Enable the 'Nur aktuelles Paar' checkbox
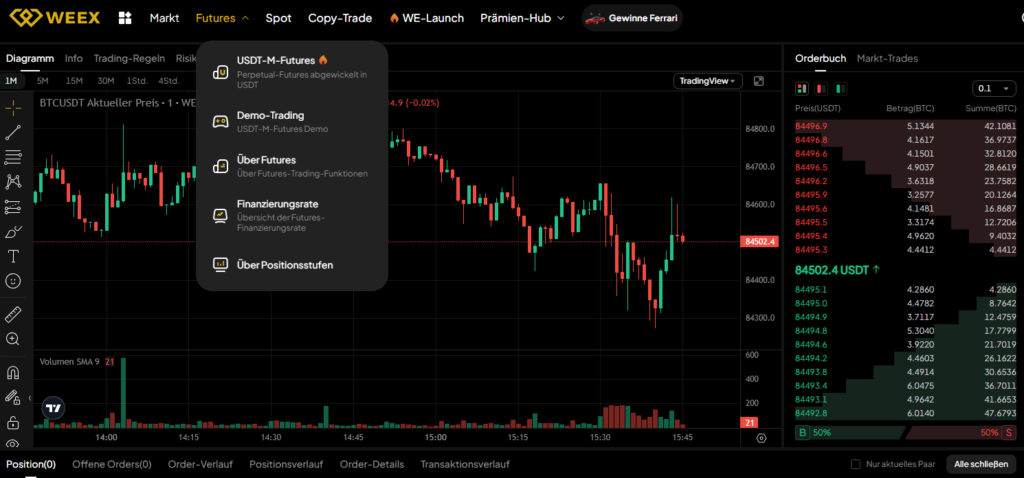Image resolution: width=1024 pixels, height=478 pixels. pos(855,464)
